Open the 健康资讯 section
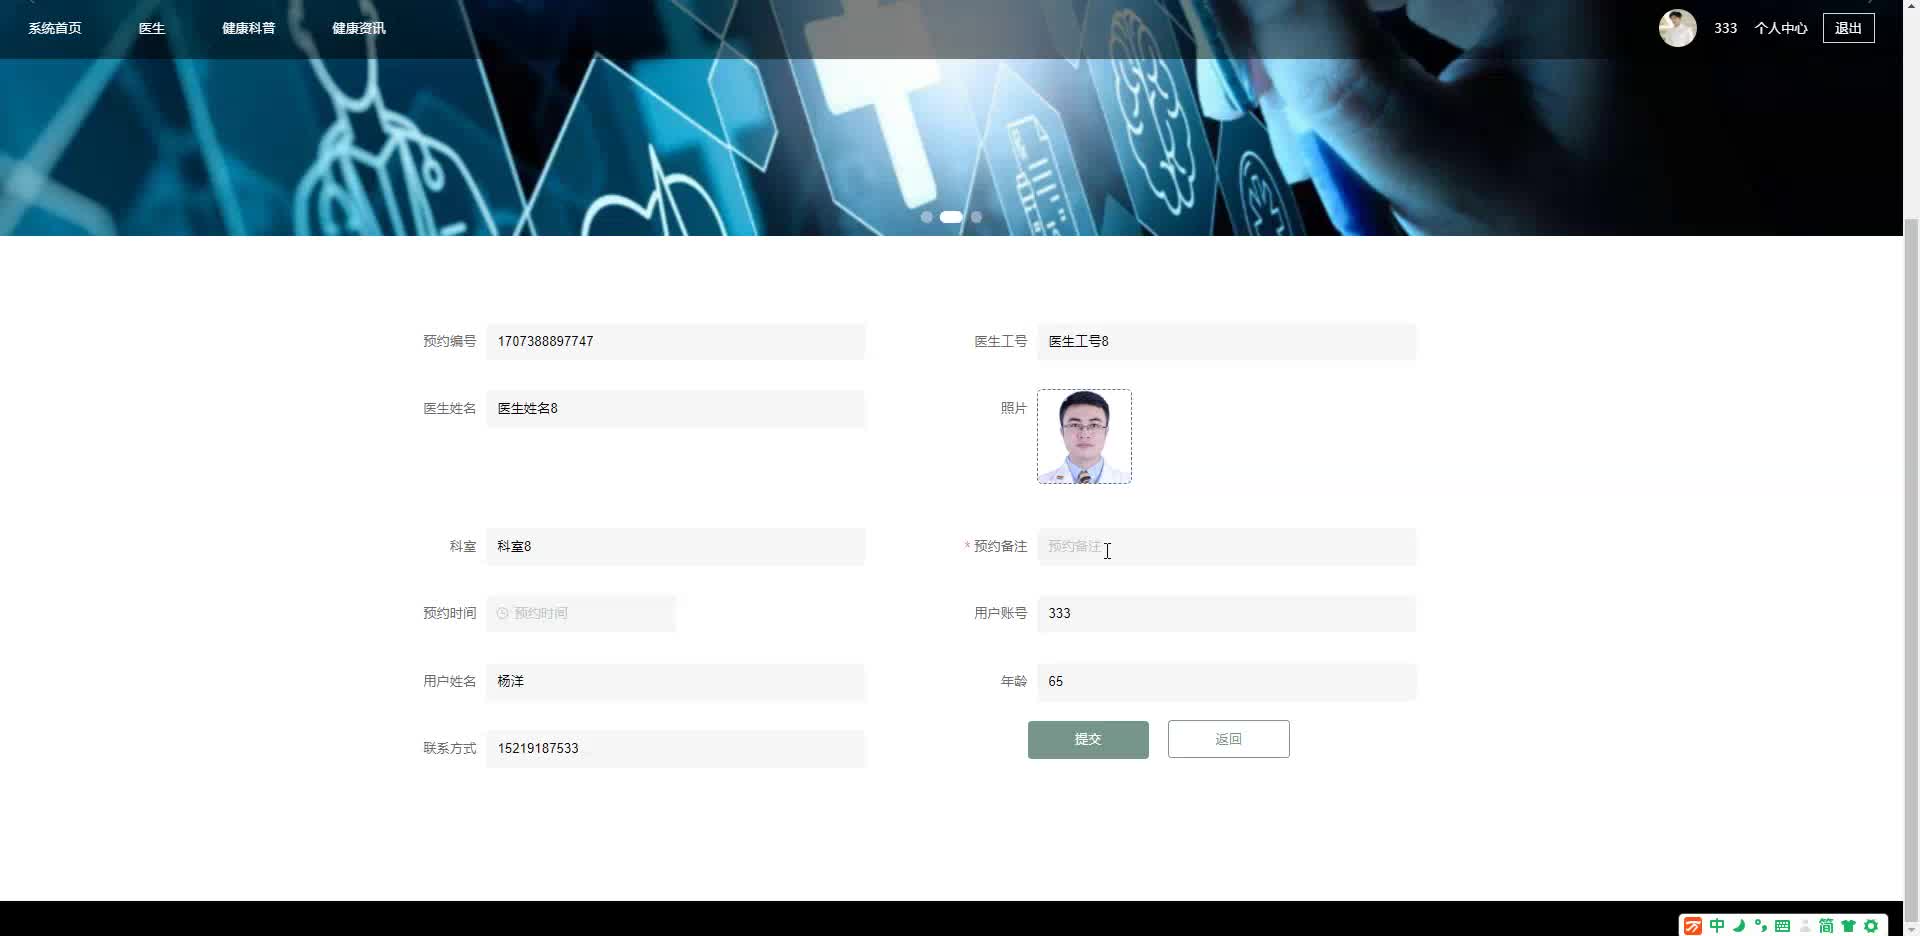 (359, 28)
